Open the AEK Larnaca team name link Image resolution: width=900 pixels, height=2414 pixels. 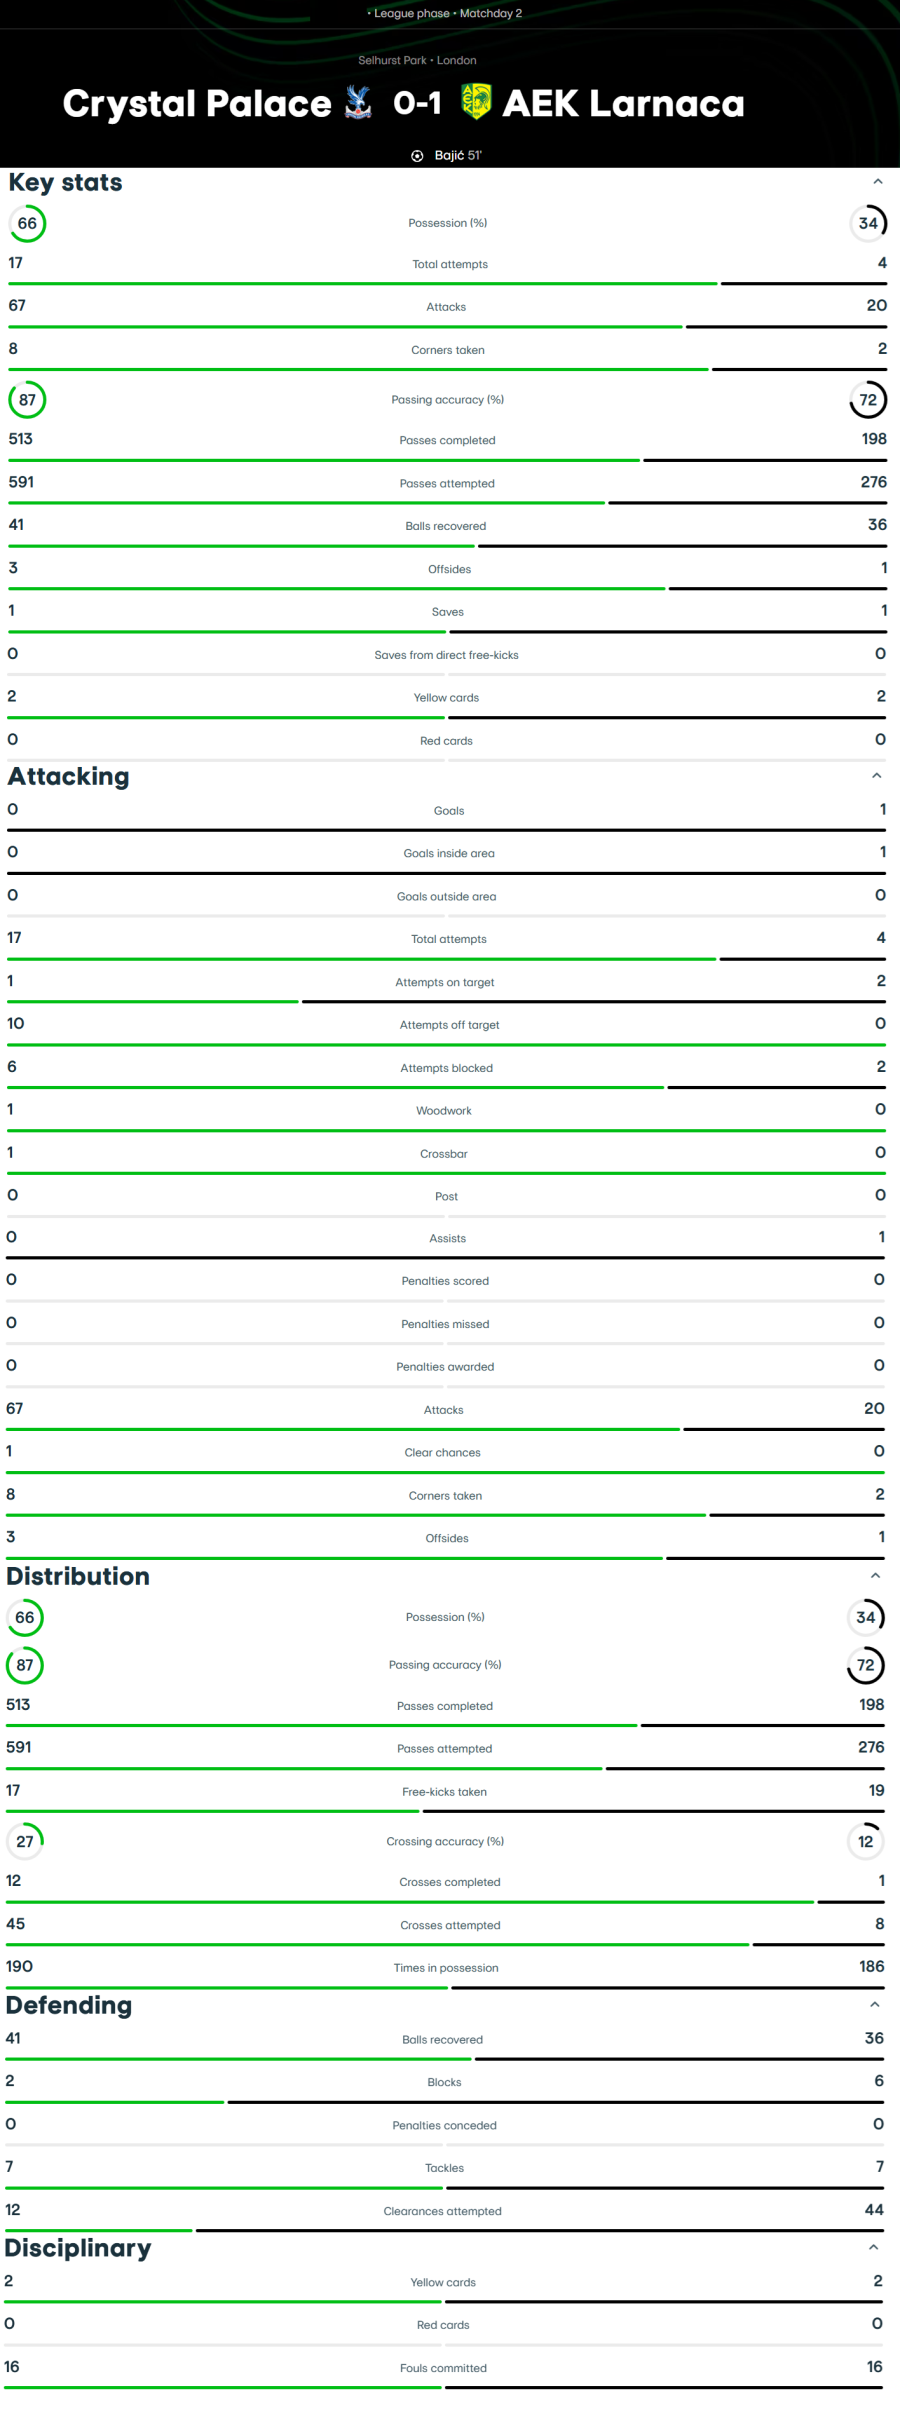(x=623, y=104)
